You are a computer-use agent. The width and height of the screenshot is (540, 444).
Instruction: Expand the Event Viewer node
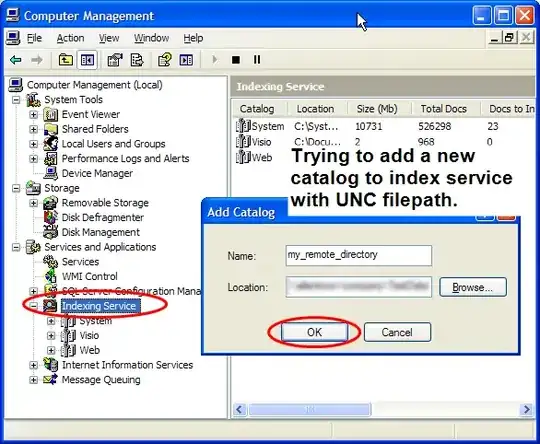tap(33, 114)
